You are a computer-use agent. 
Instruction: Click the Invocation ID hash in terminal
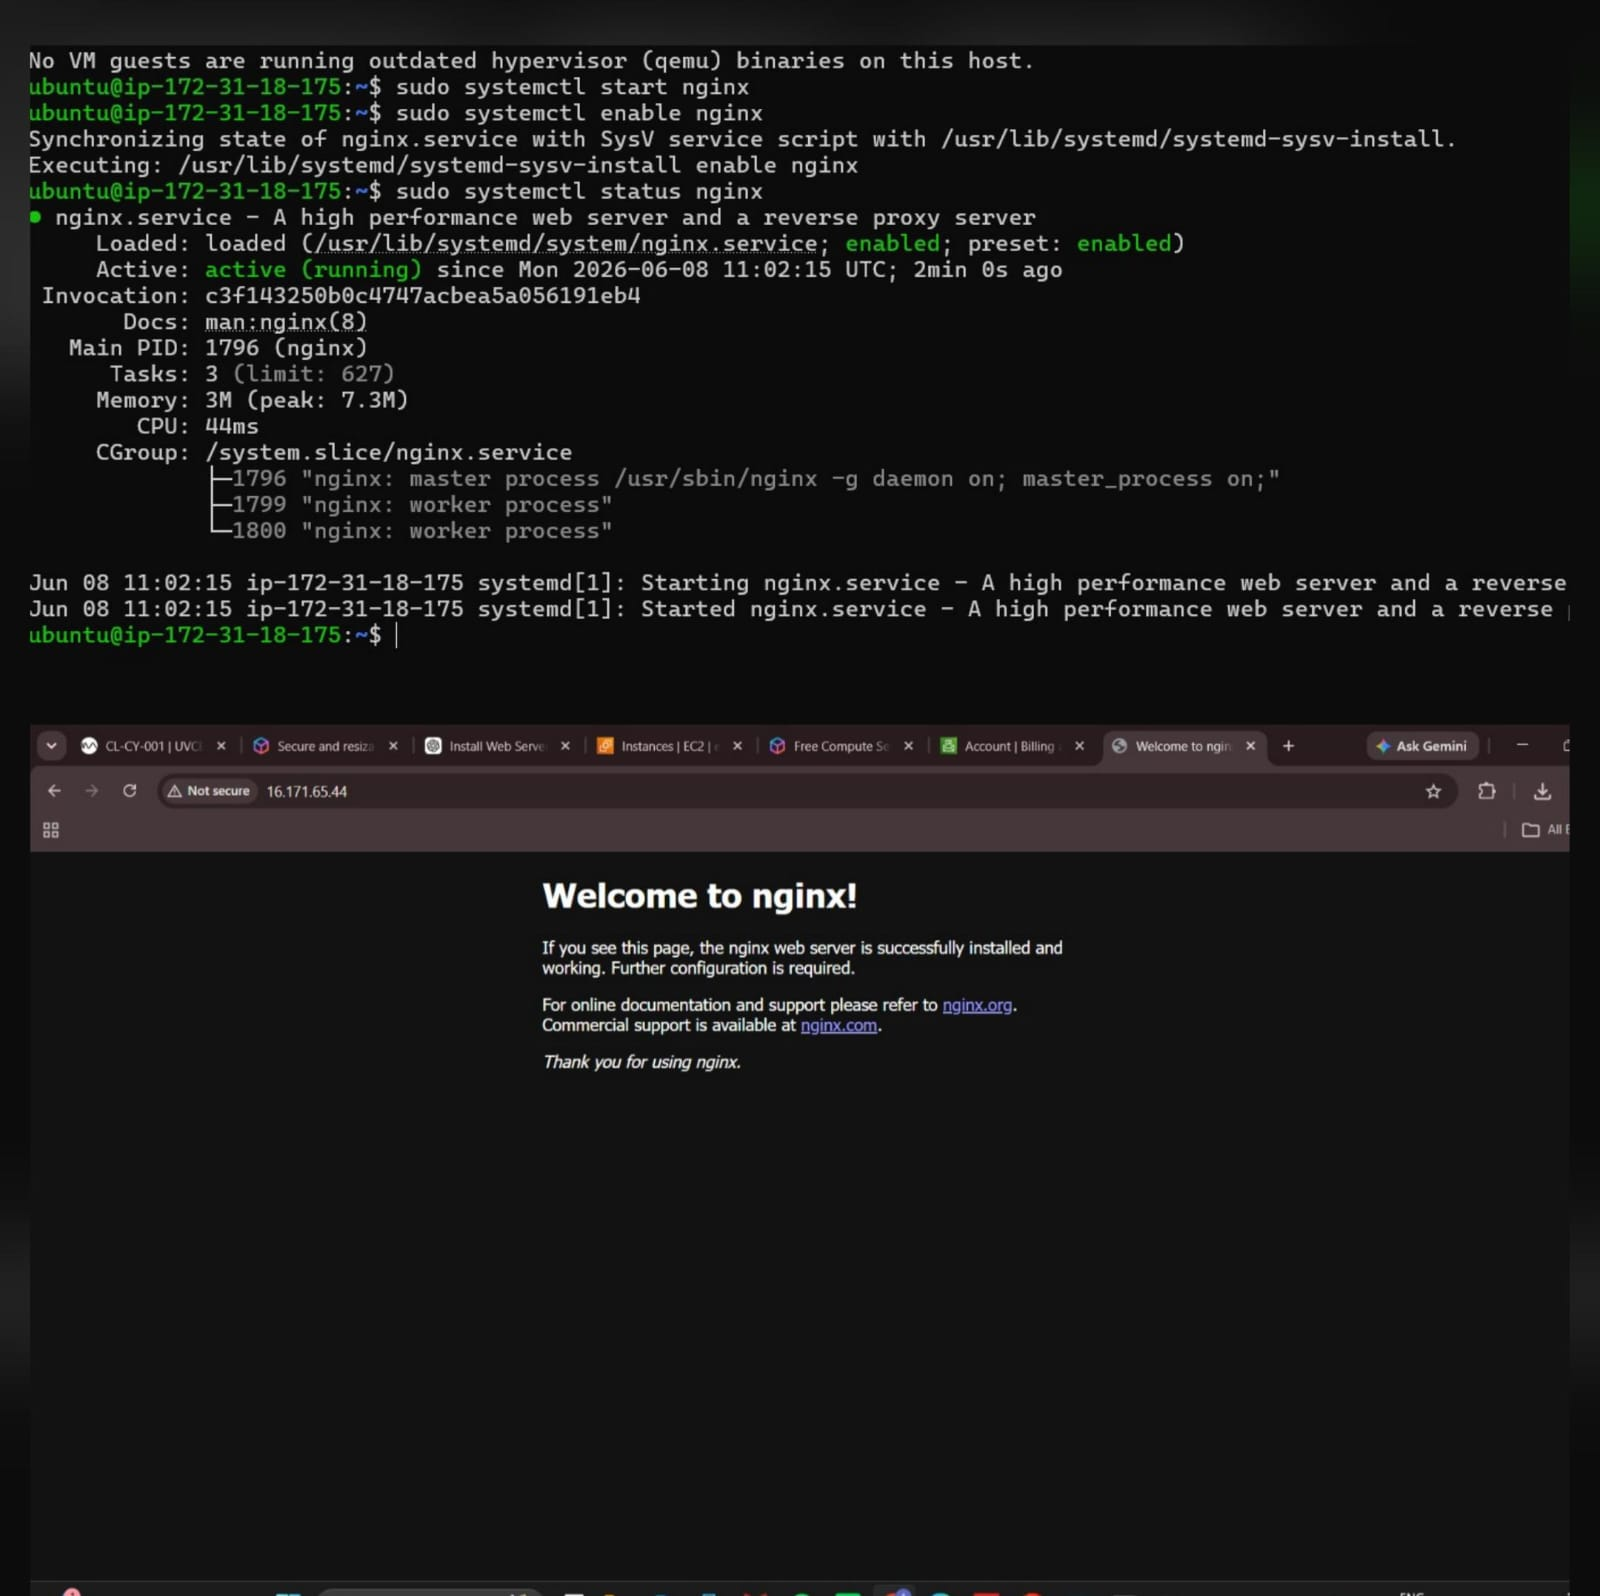422,296
